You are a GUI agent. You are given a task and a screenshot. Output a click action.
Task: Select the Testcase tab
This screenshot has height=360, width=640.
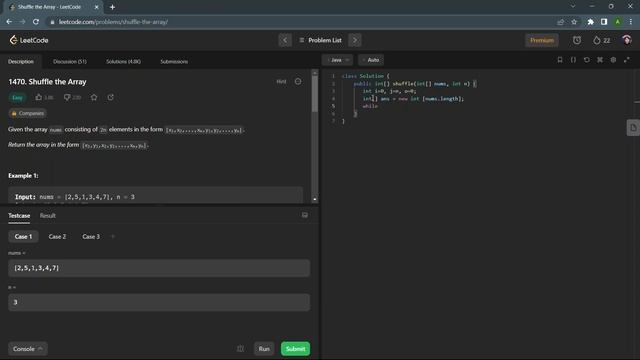point(19,216)
